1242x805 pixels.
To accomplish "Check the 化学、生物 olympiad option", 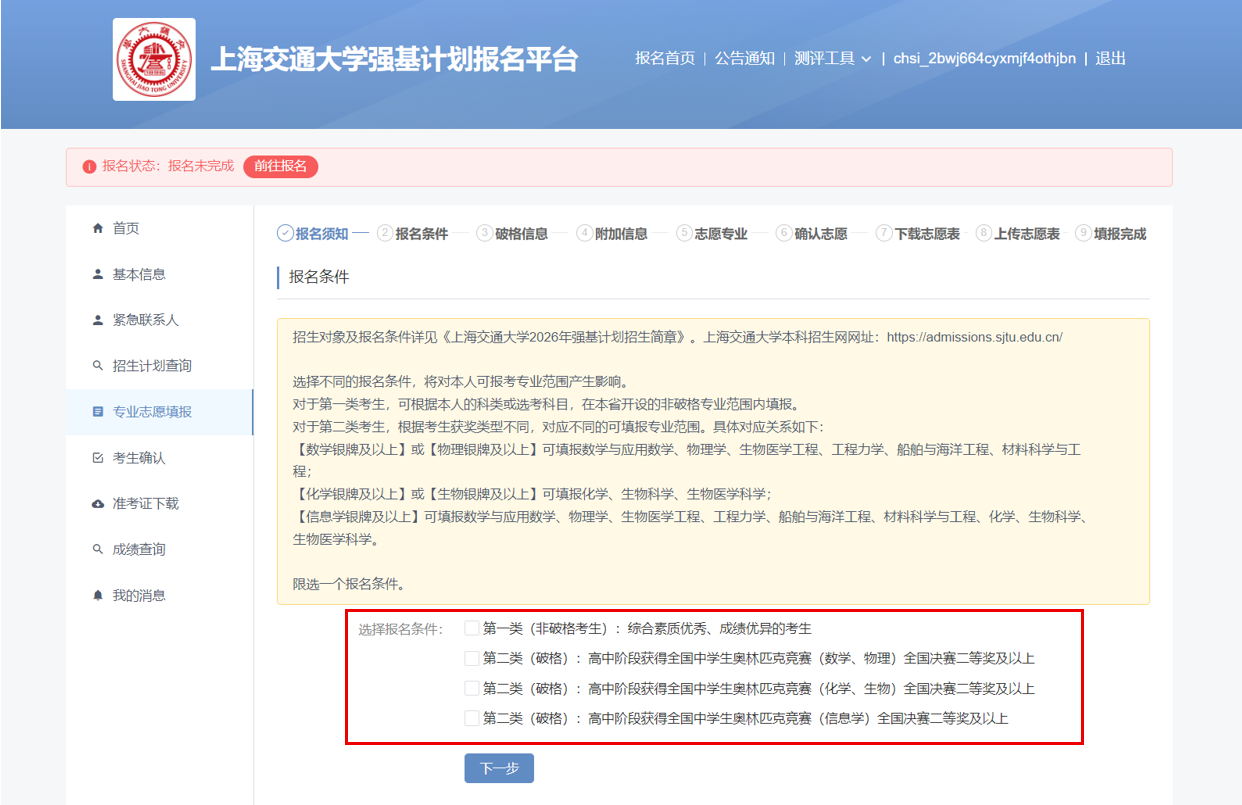I will click(472, 689).
